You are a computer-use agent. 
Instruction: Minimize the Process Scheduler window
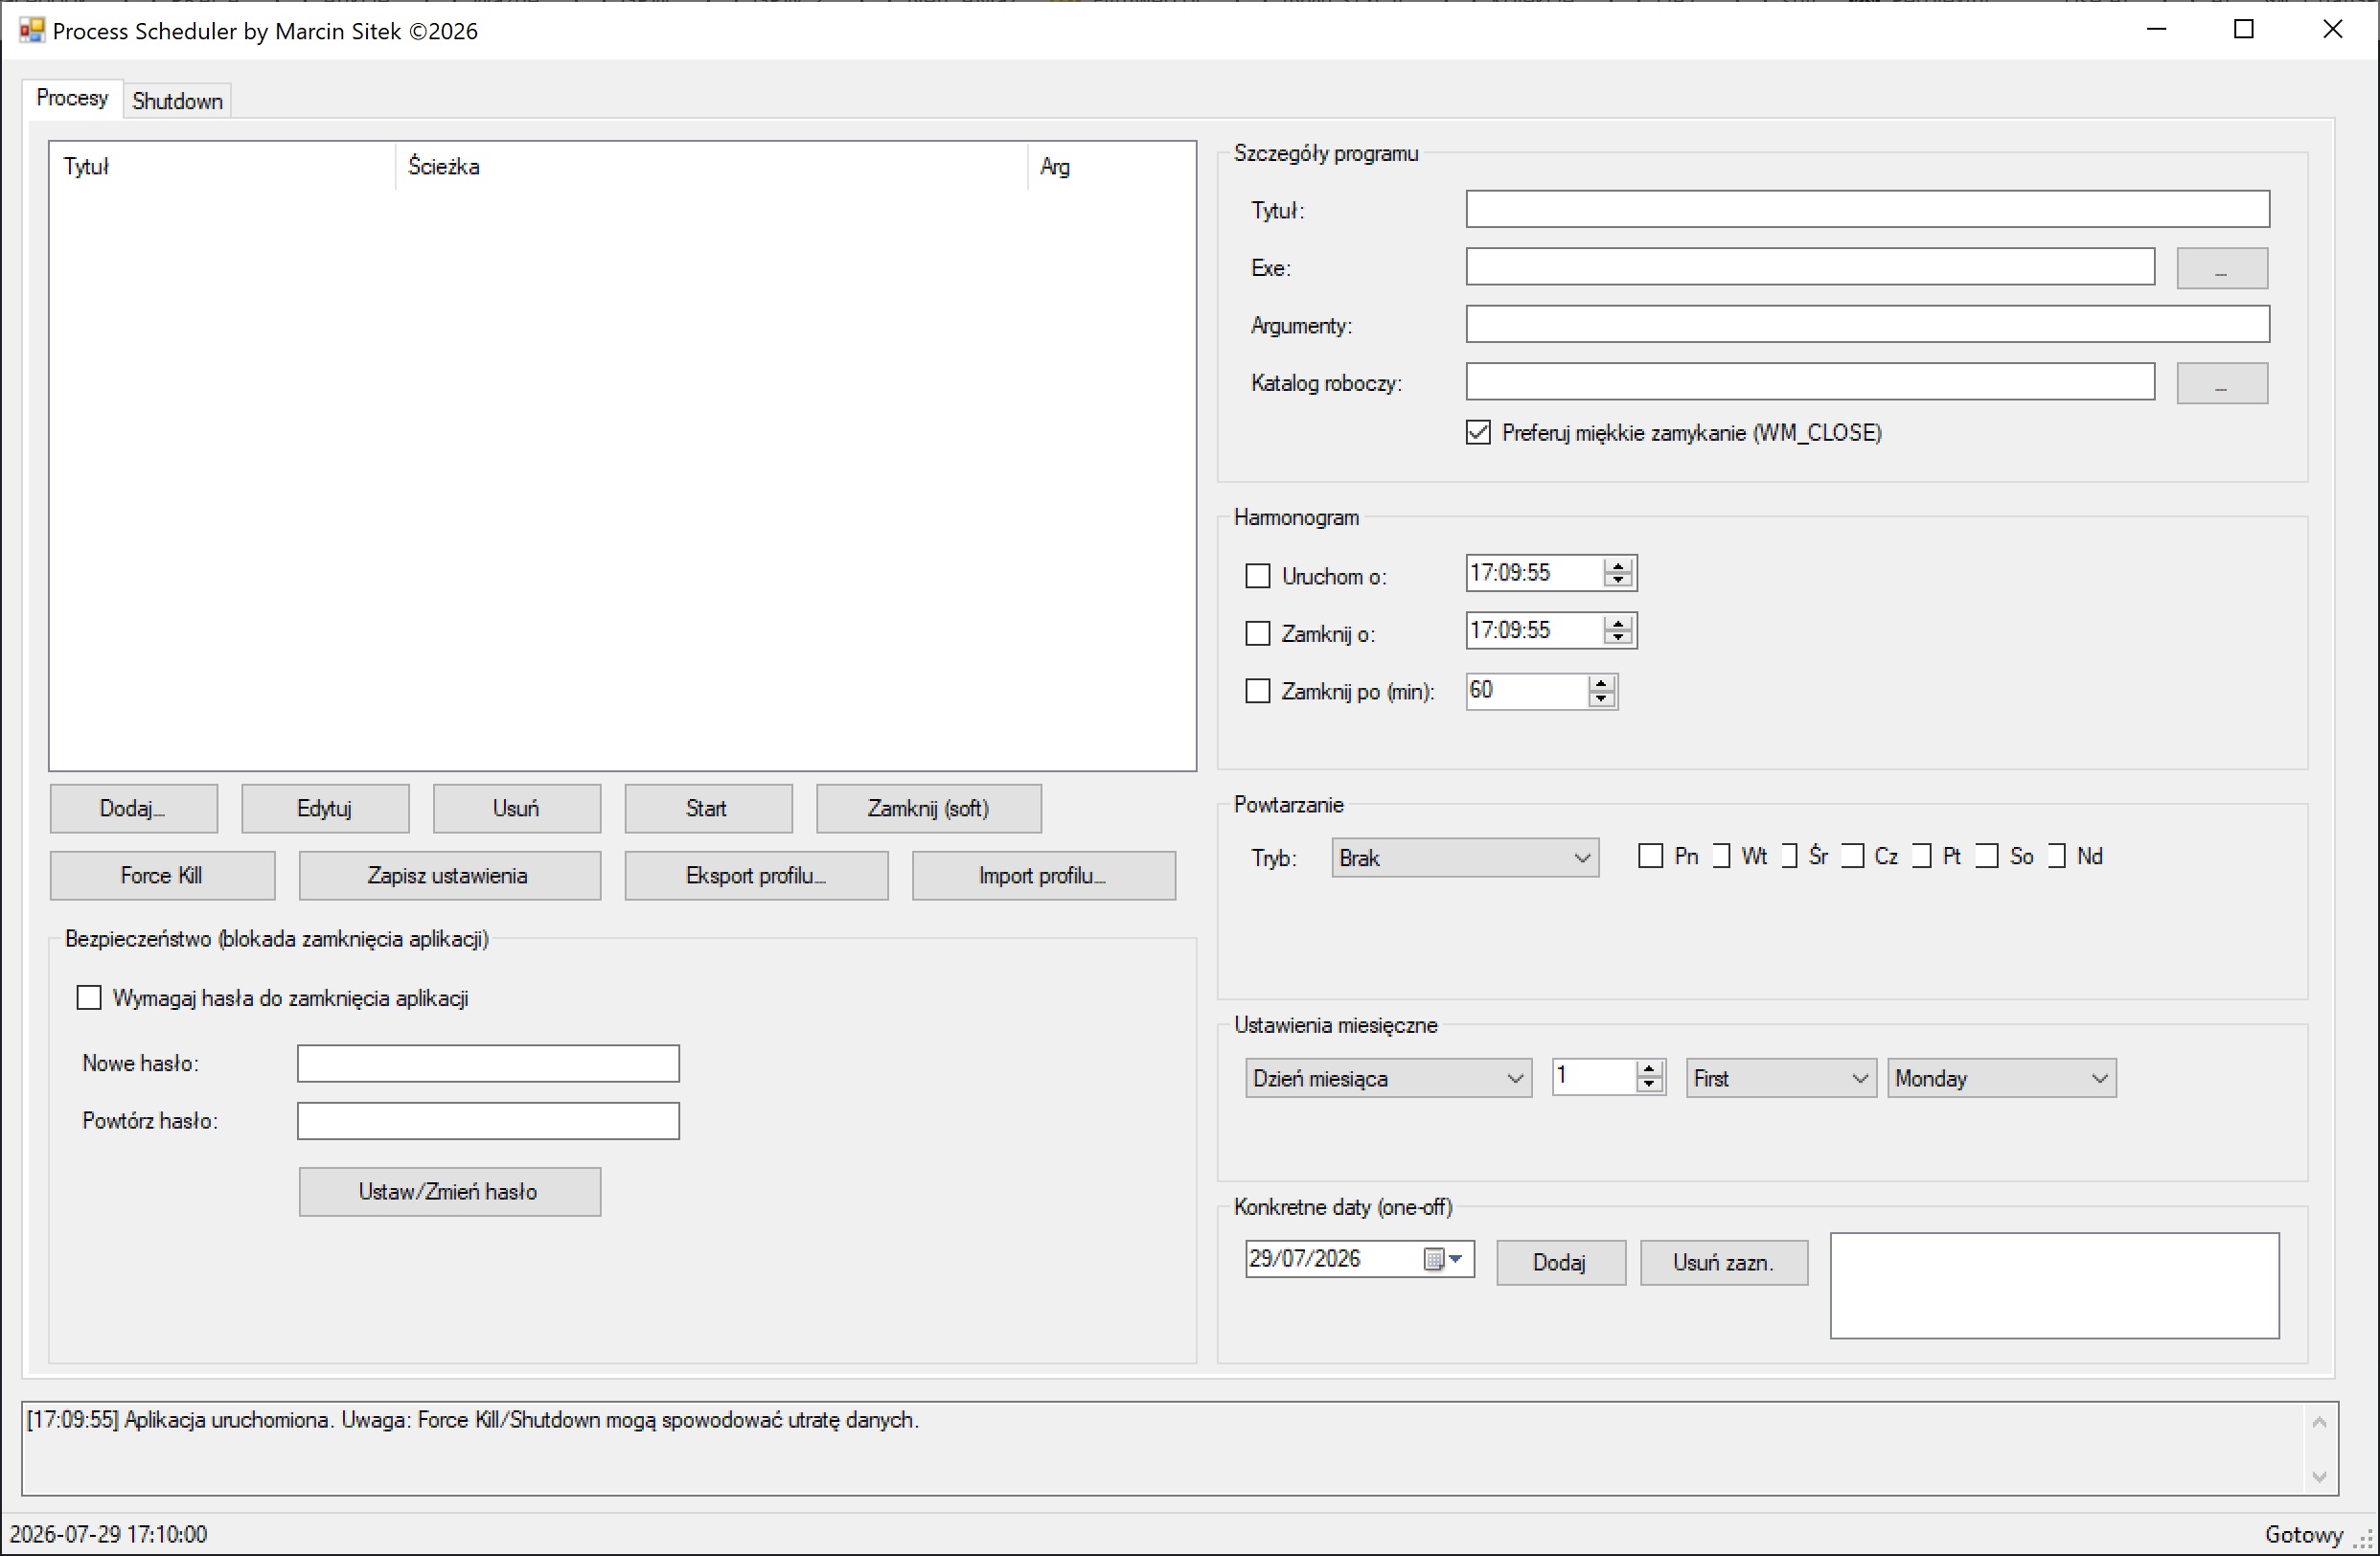pos(2156,30)
